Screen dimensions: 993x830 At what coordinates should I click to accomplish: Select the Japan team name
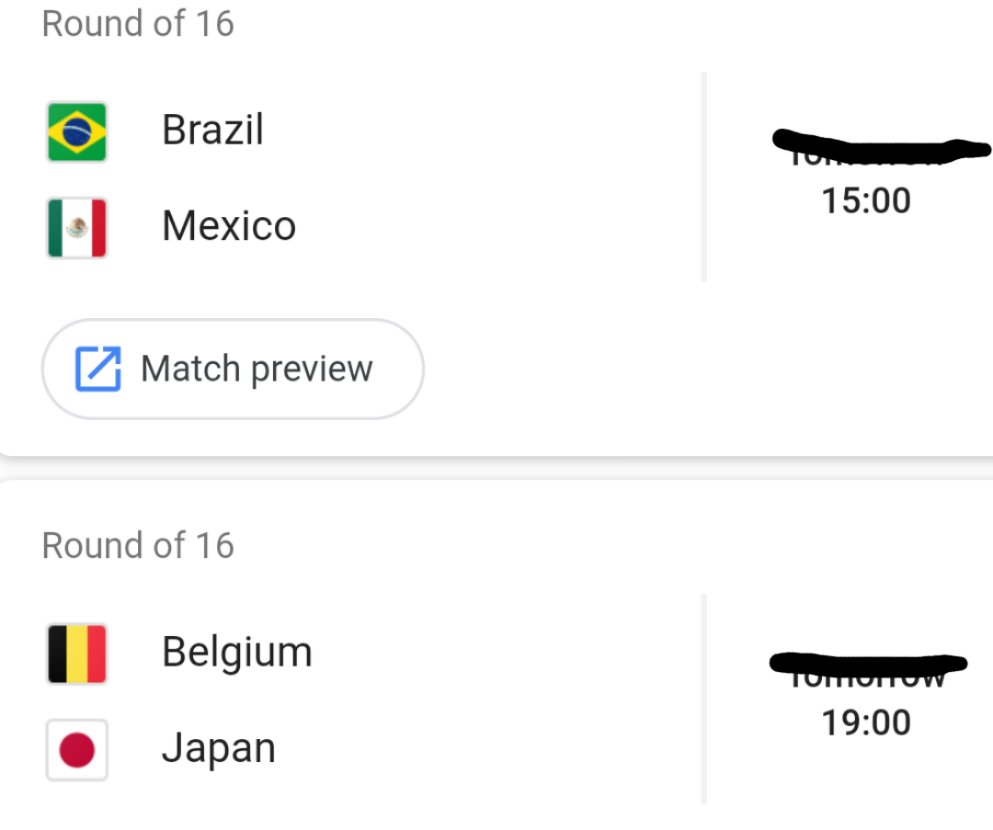point(219,749)
